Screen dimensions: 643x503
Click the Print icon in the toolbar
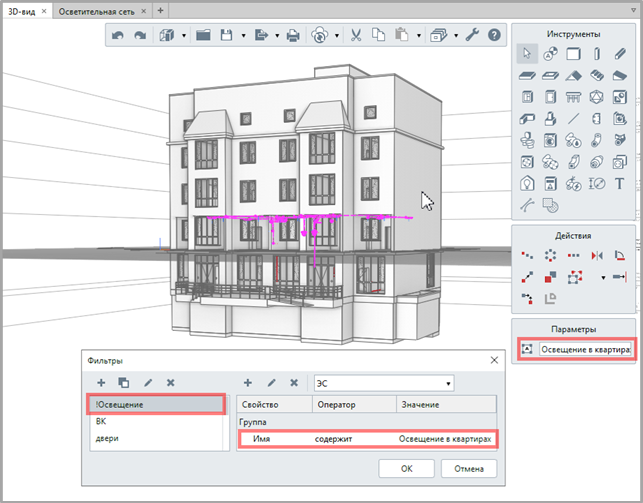tap(293, 35)
